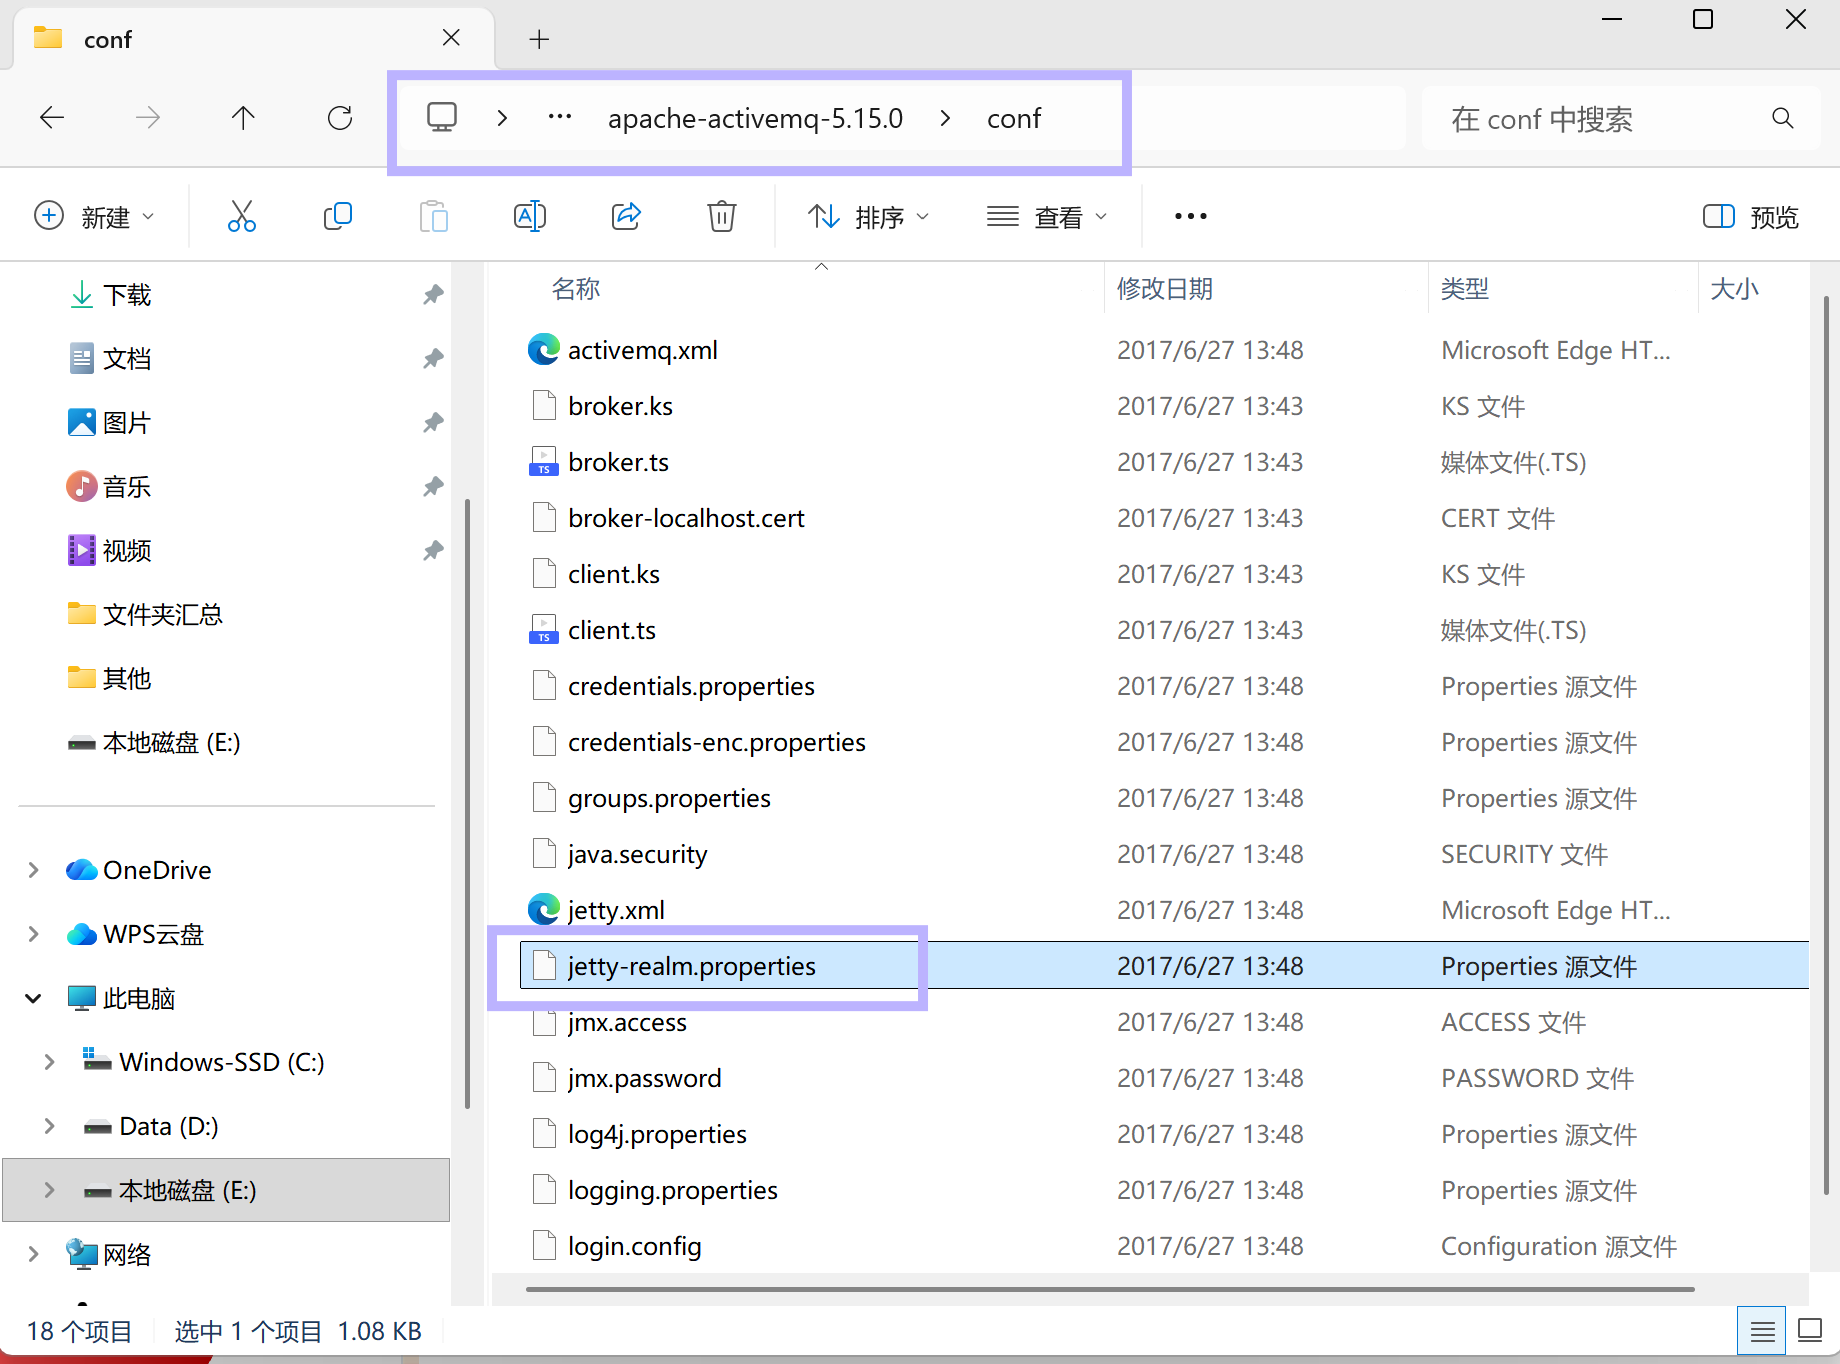Image resolution: width=1840 pixels, height=1364 pixels.
Task: Select the login.config file
Action: click(635, 1246)
